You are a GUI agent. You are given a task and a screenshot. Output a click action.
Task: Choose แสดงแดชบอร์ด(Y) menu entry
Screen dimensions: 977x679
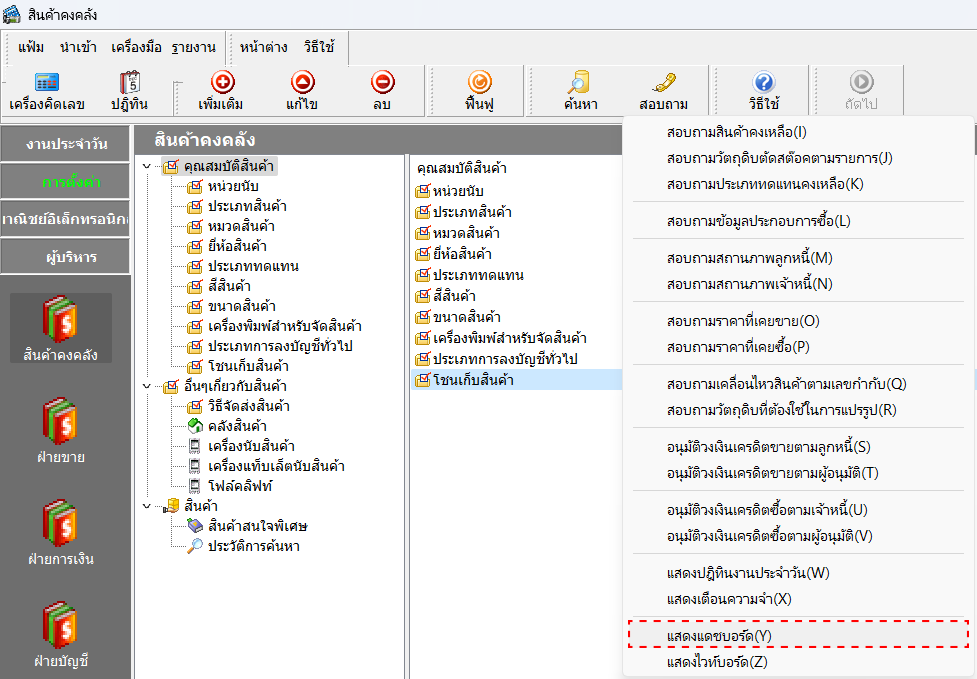pos(798,635)
